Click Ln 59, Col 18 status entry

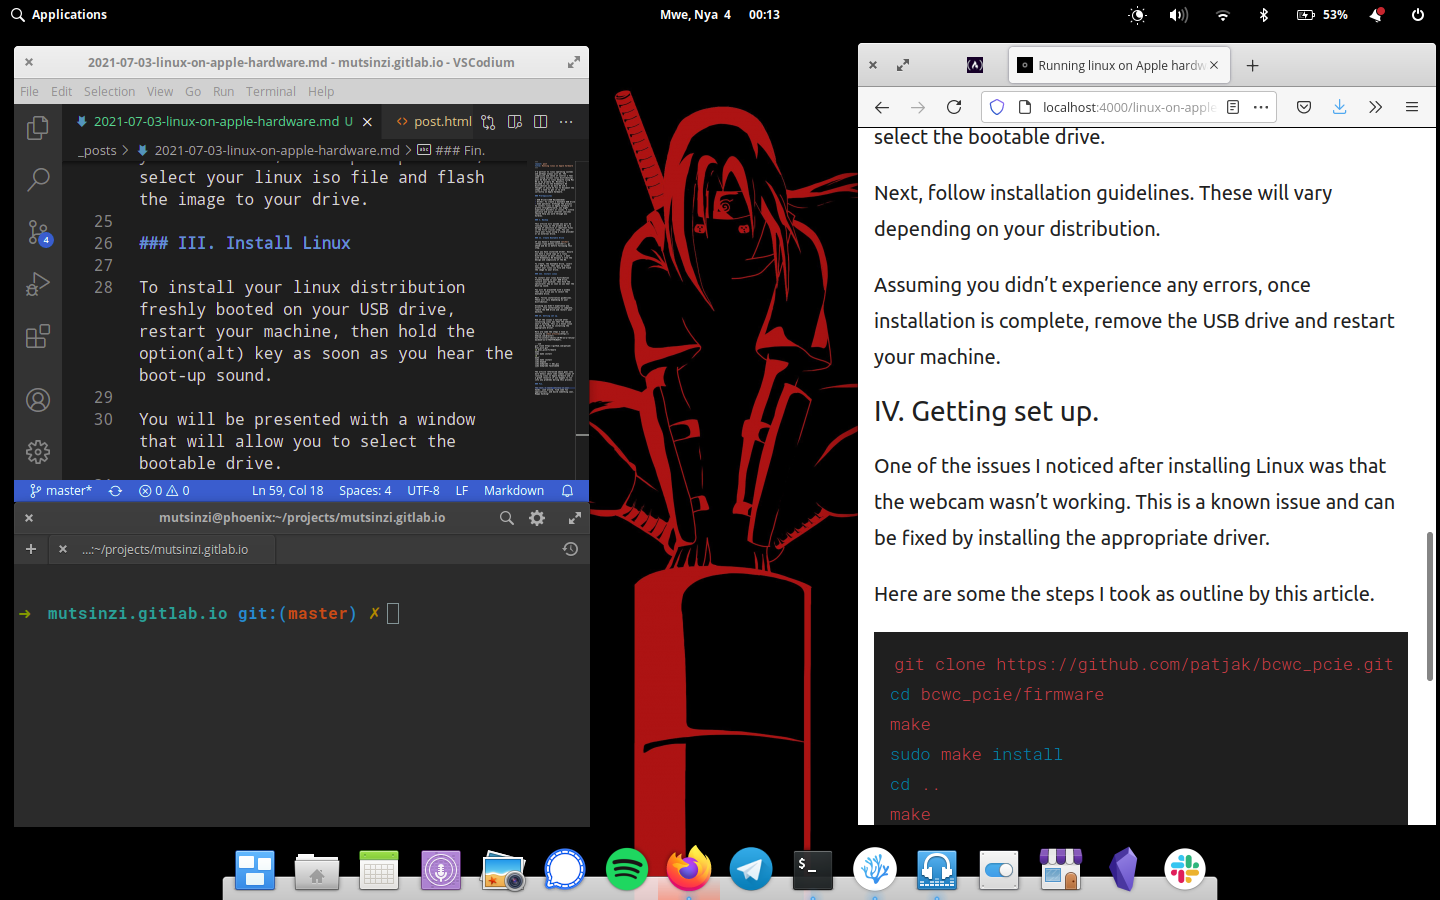point(288,491)
